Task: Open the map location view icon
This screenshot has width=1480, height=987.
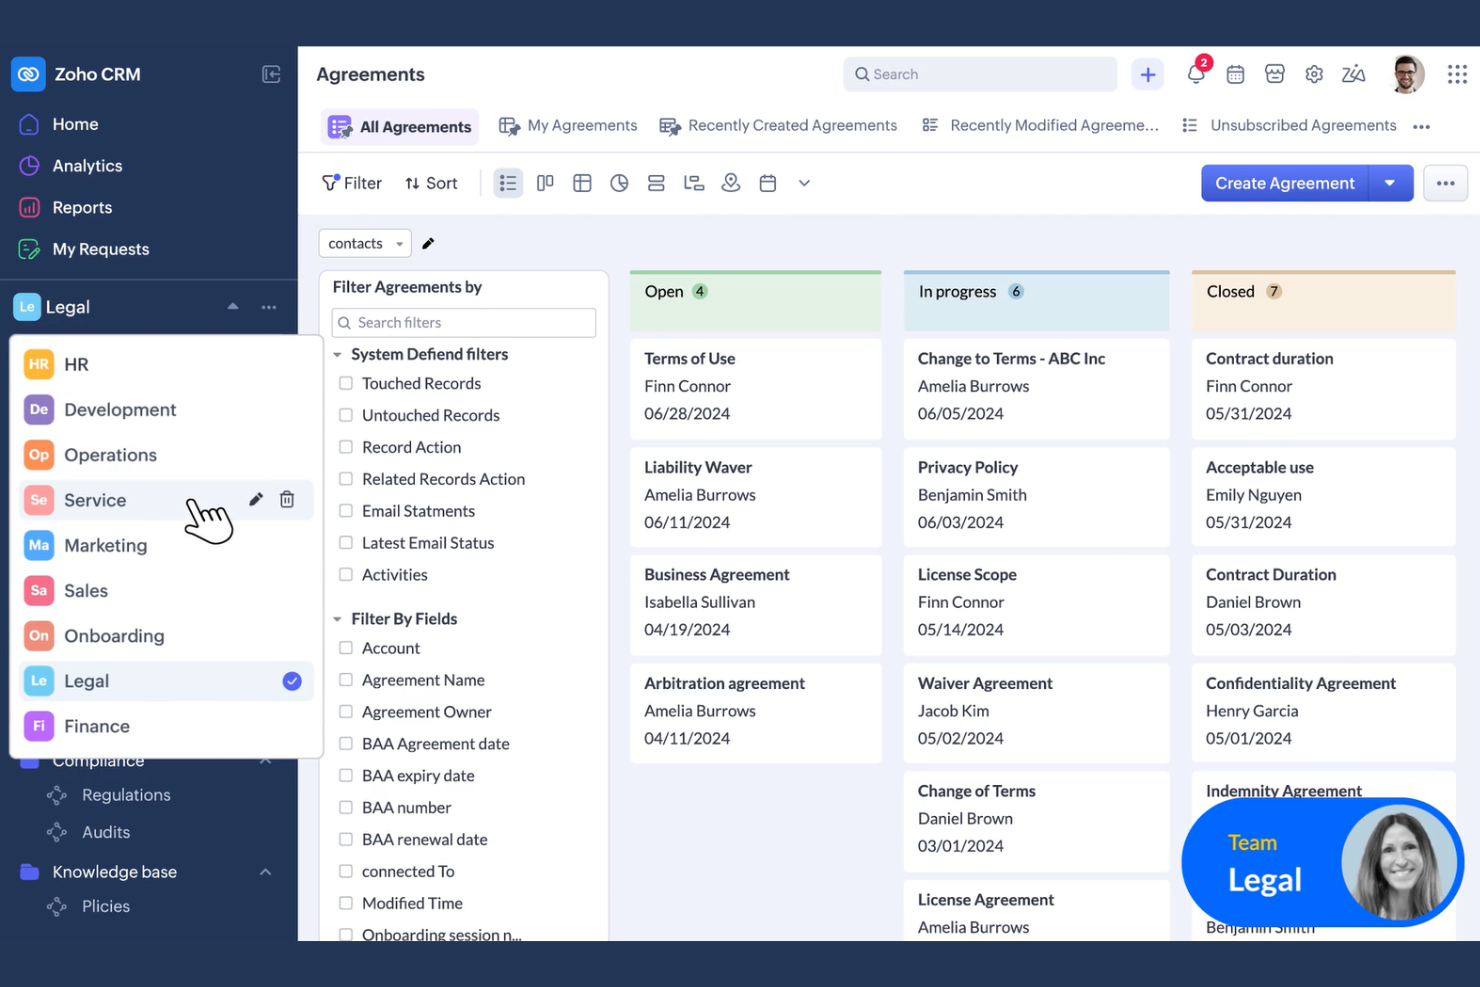Action: pos(730,182)
